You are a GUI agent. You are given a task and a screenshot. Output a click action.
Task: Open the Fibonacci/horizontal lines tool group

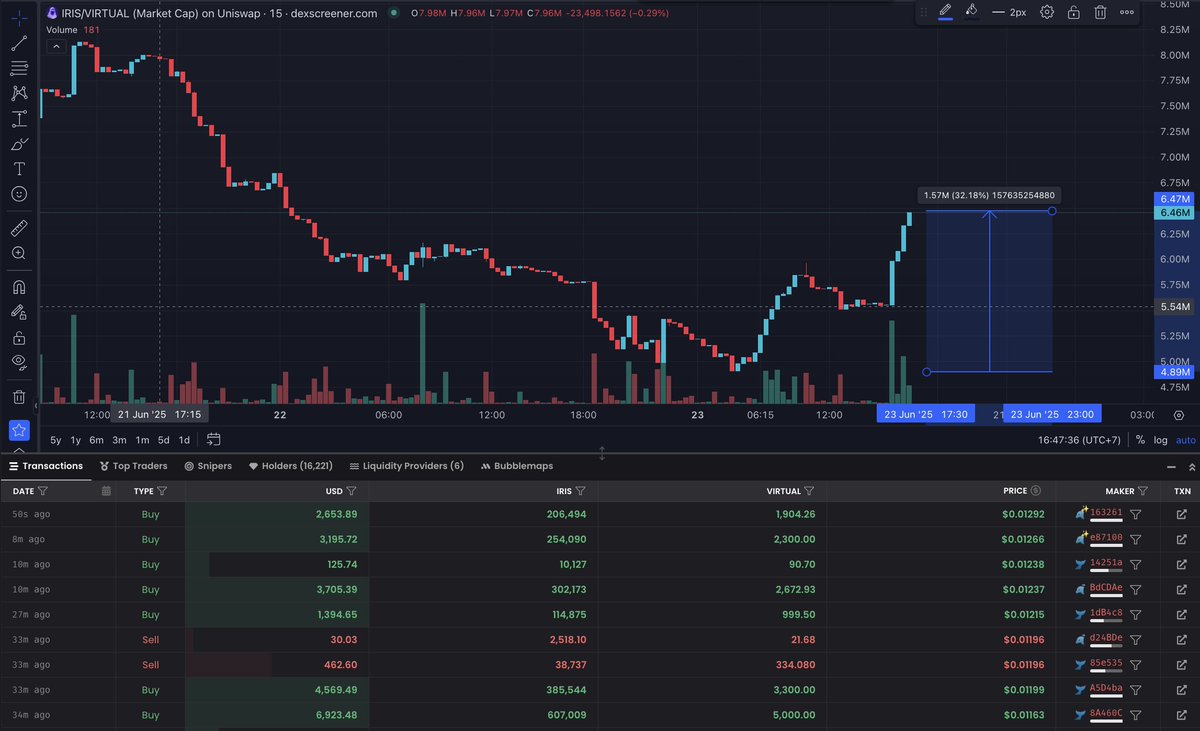click(19, 69)
